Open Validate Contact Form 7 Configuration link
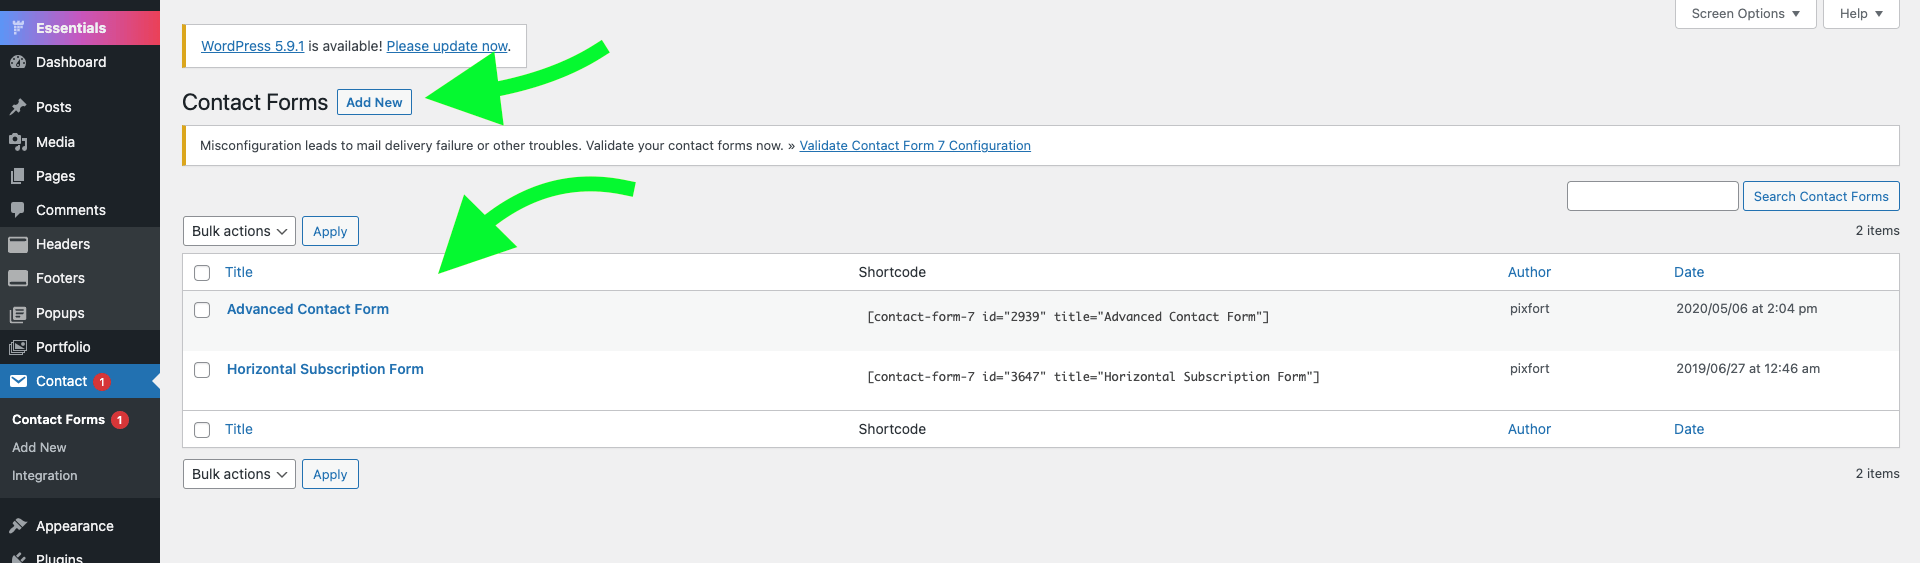 pyautogui.click(x=915, y=146)
